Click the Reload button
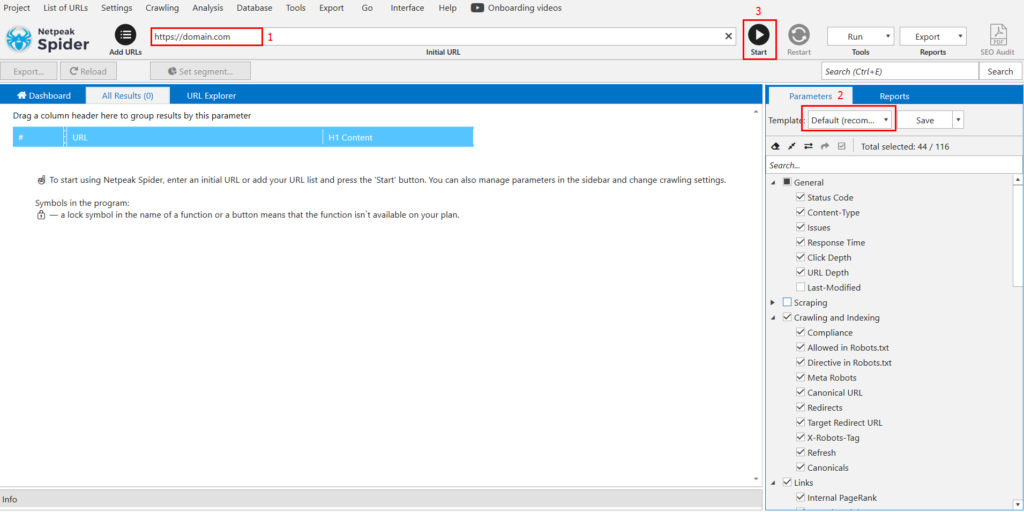The width and height of the screenshot is (1024, 512). pos(88,71)
